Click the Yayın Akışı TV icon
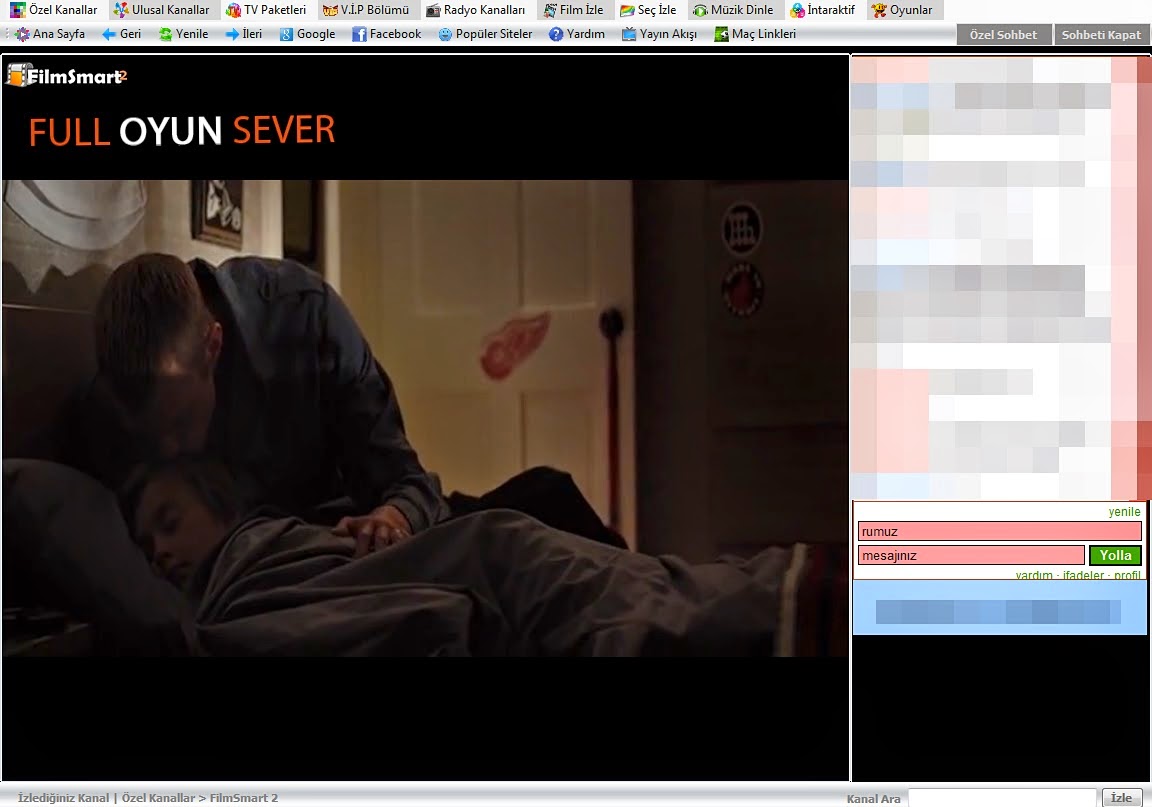Image resolution: width=1152 pixels, height=807 pixels. (x=629, y=35)
